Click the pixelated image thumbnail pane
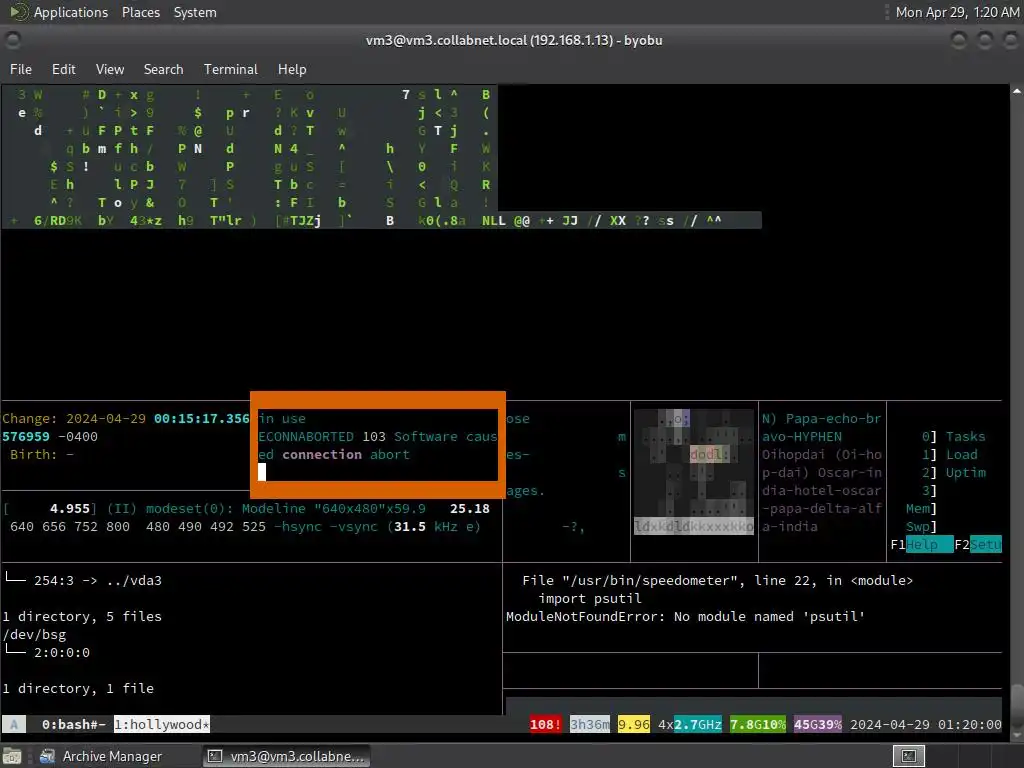The image size is (1024, 768). click(x=694, y=472)
